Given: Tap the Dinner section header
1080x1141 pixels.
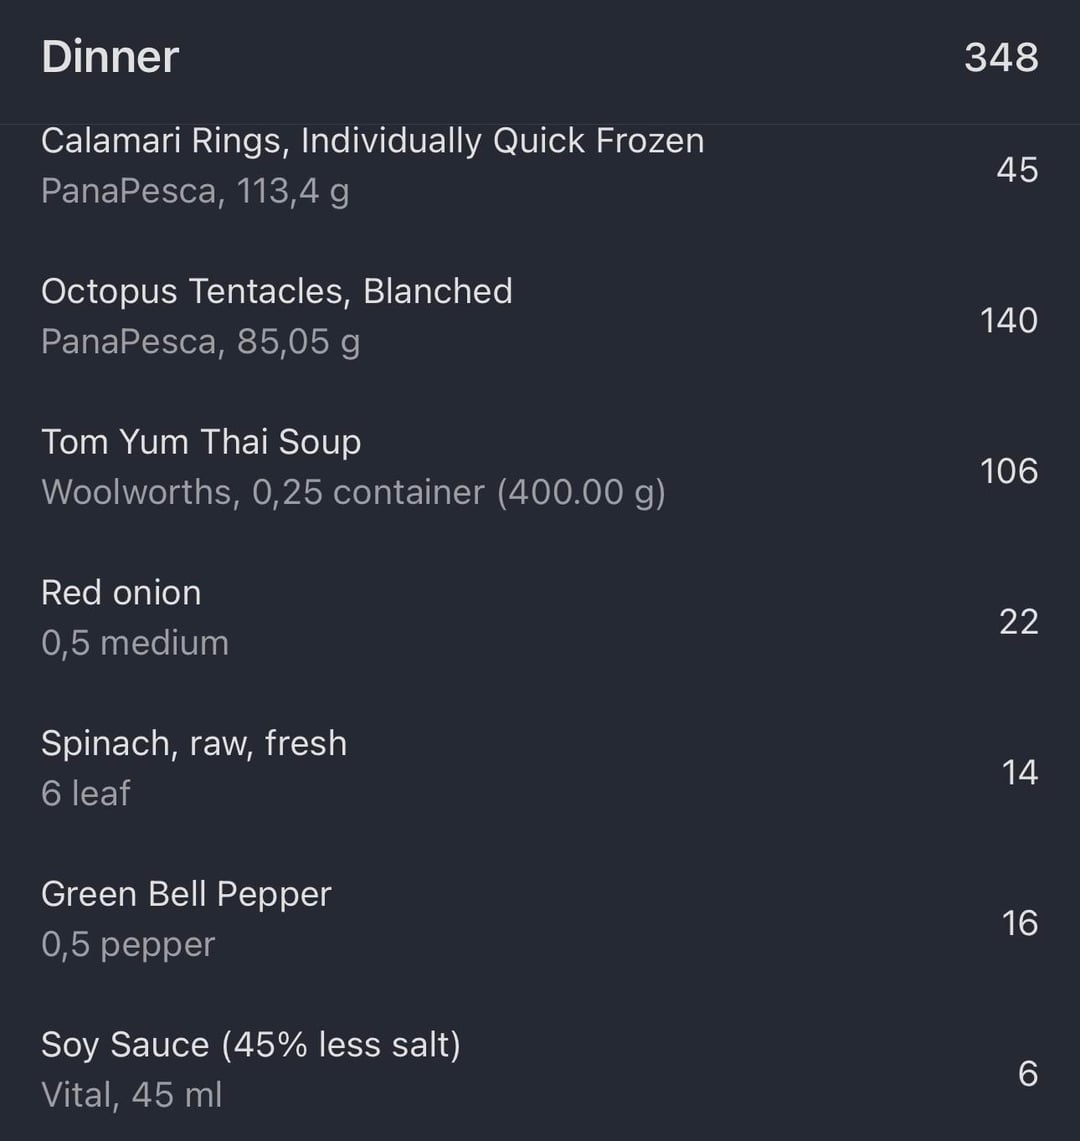Looking at the screenshot, I should click(x=110, y=57).
